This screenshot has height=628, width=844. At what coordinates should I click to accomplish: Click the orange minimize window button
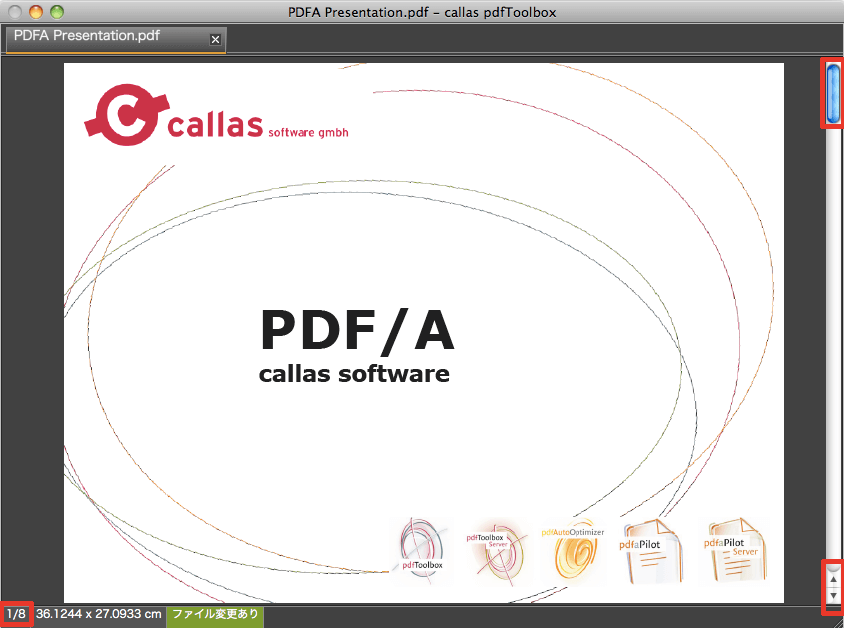point(36,12)
